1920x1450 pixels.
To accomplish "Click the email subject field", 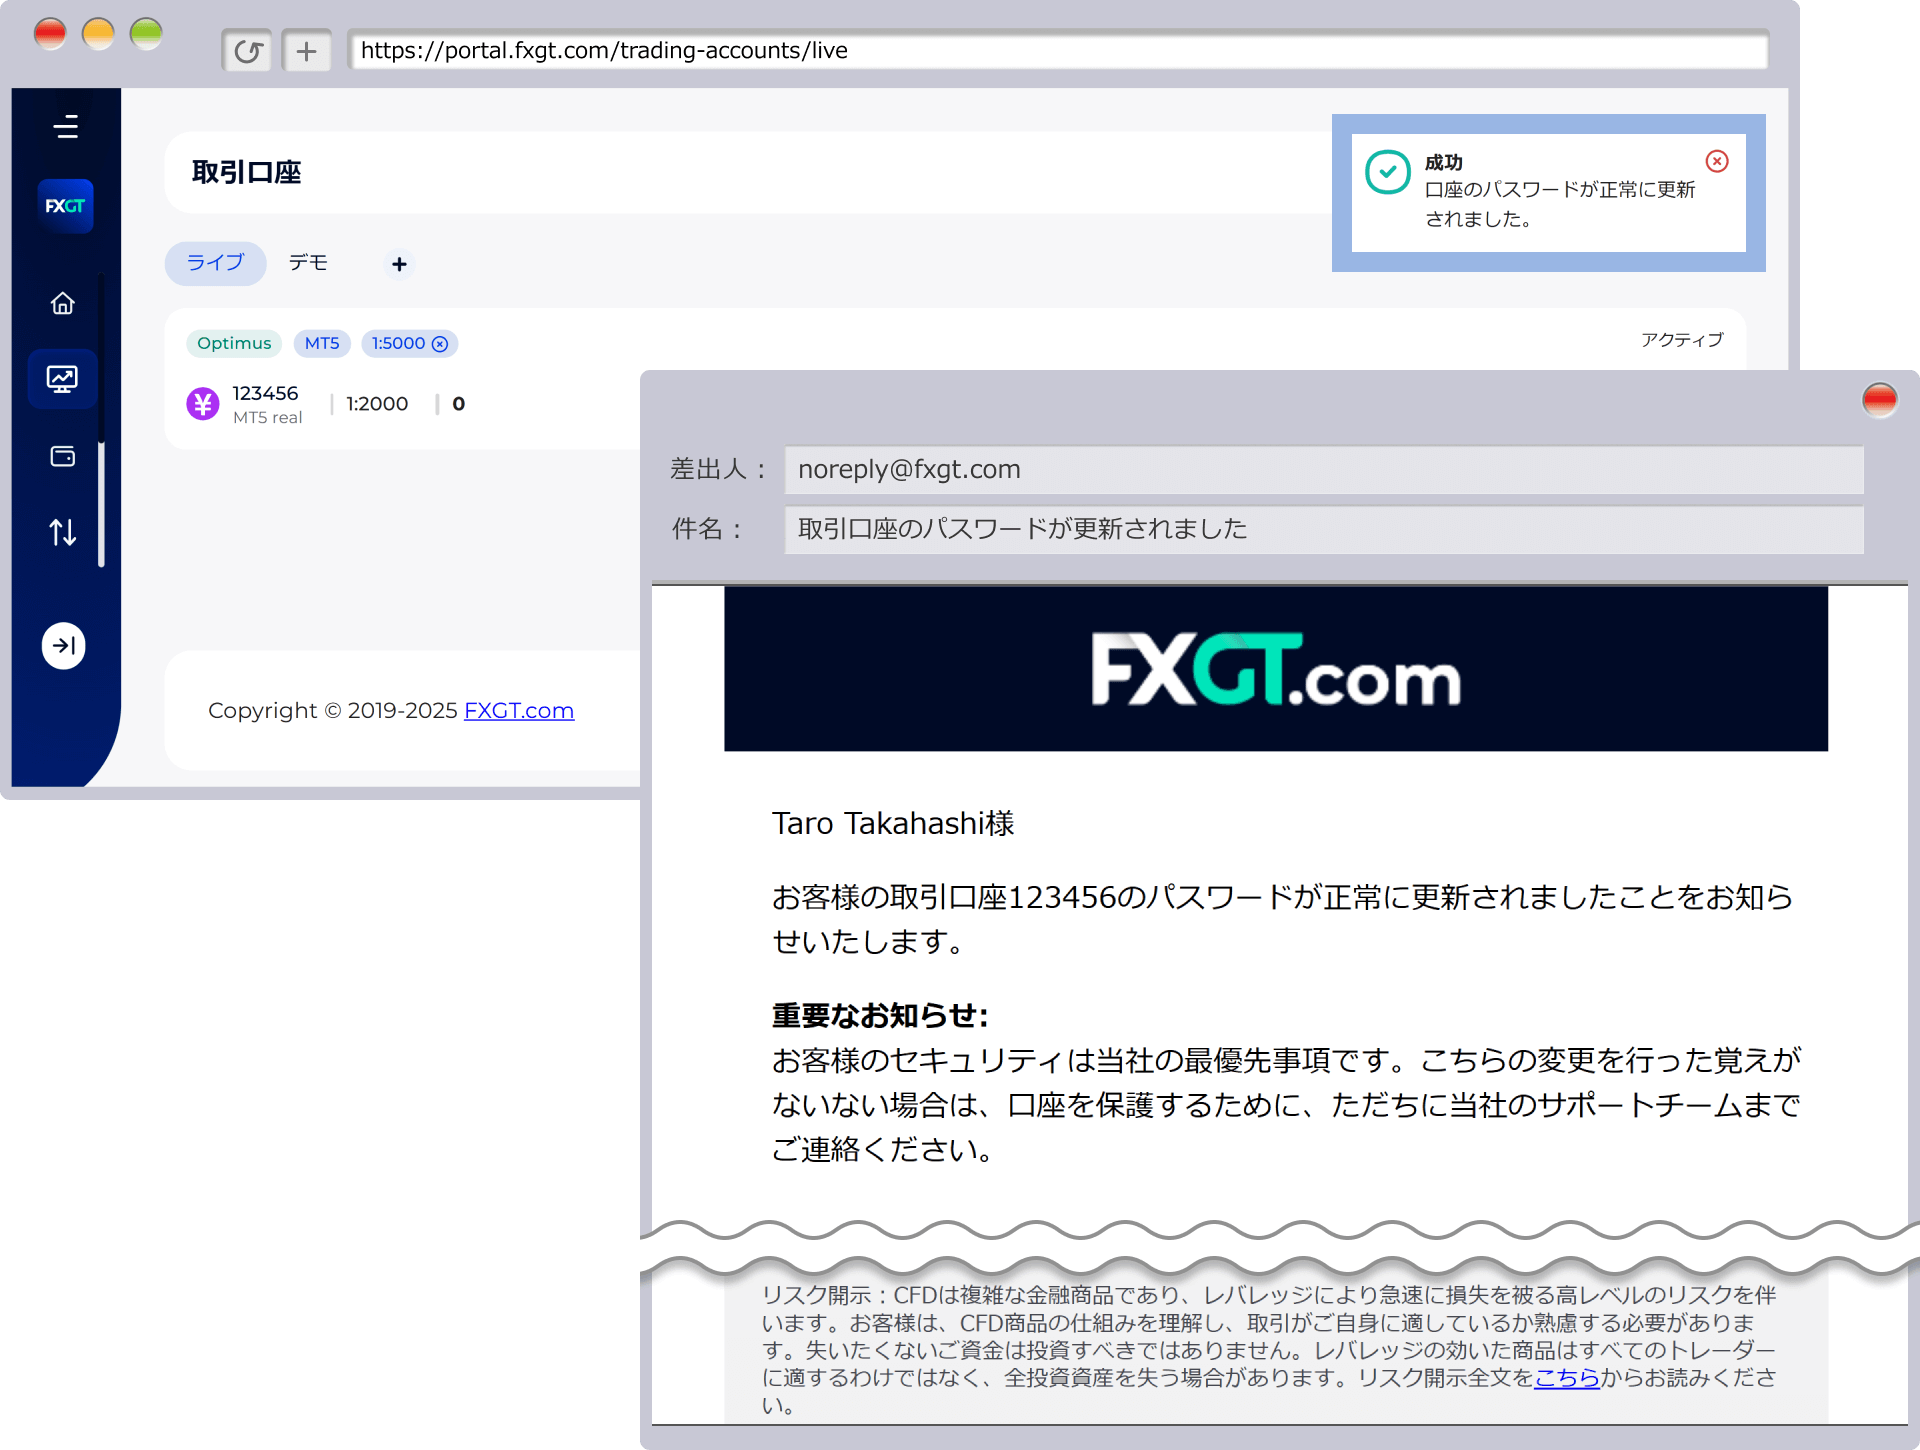I will 1324,529.
